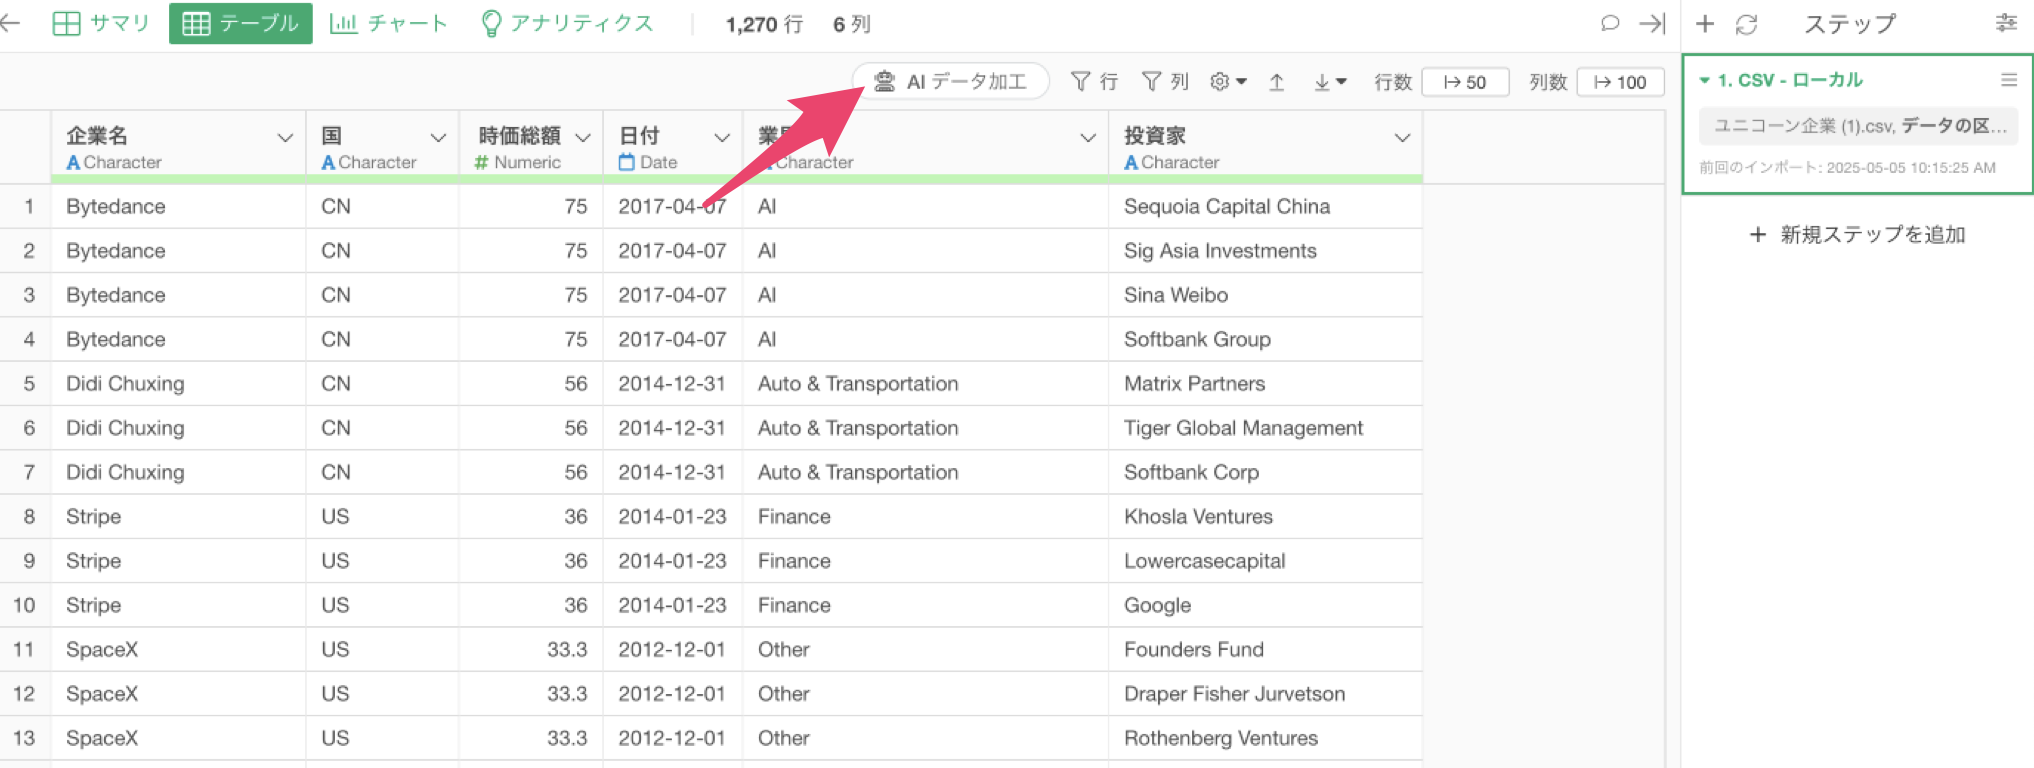Select row number 5
The image size is (2034, 768).
coord(27,384)
